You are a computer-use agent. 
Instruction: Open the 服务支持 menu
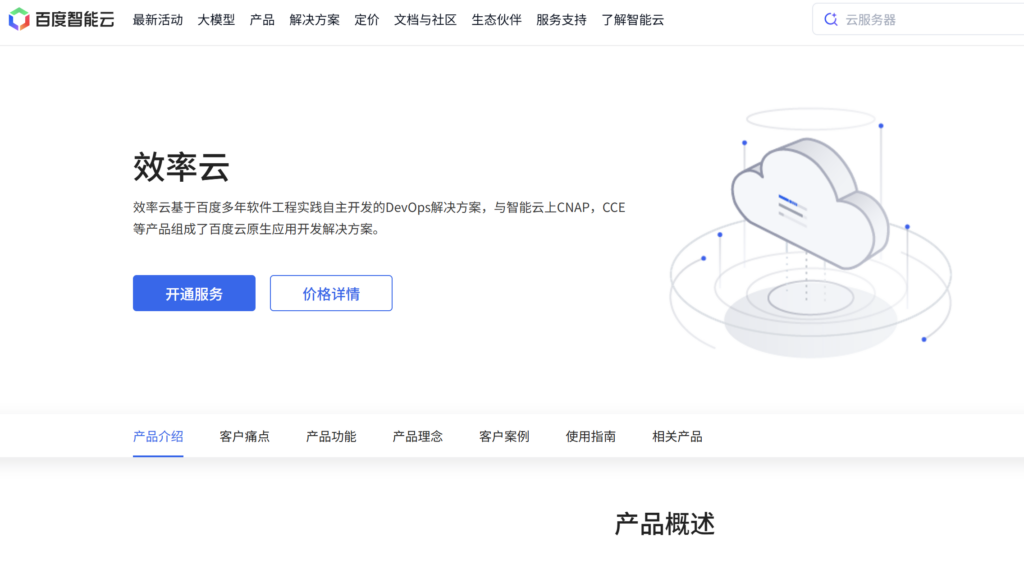[561, 20]
